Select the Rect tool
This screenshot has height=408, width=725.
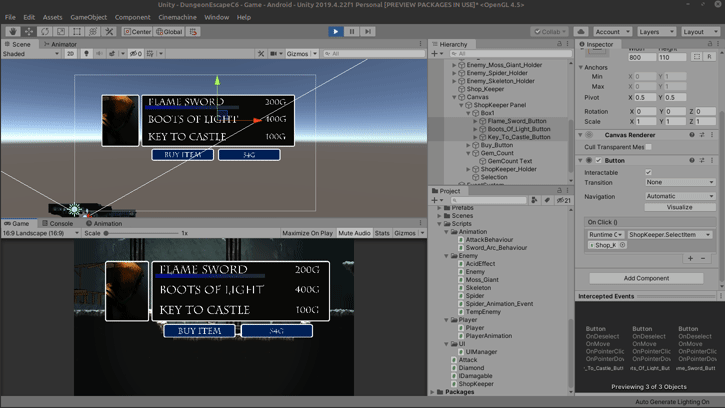point(77,31)
